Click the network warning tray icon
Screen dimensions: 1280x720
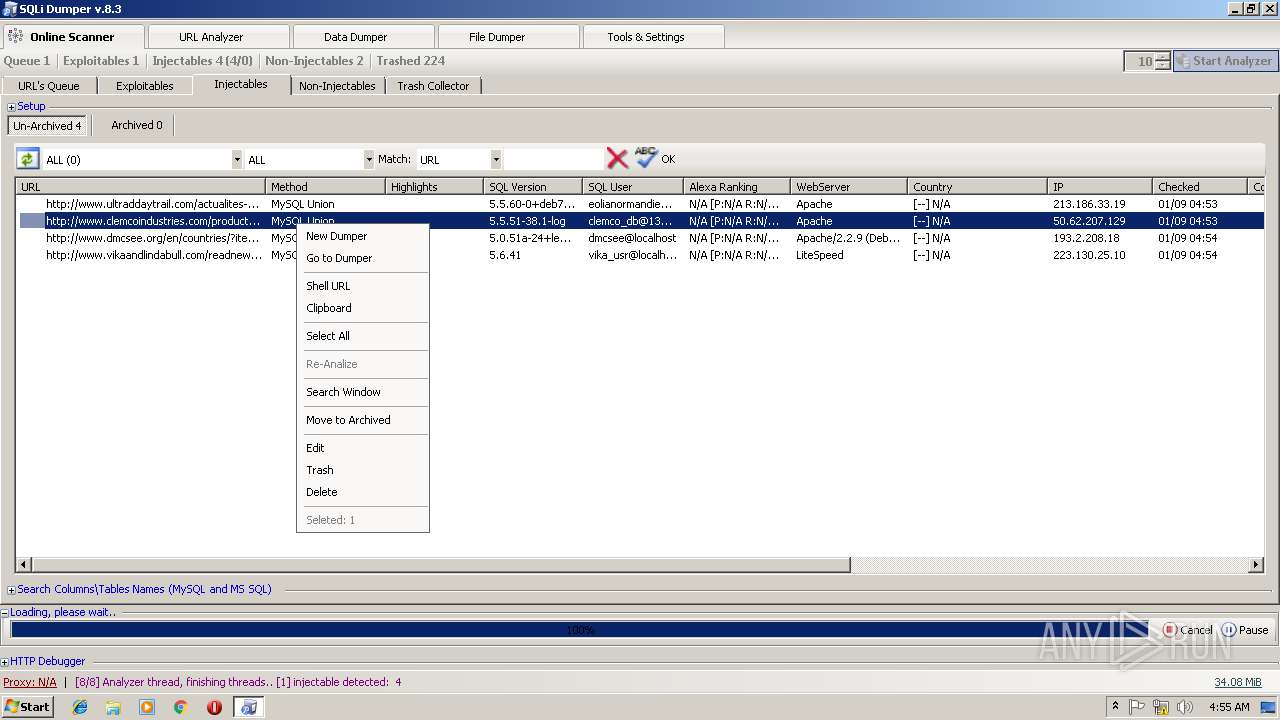[1161, 707]
